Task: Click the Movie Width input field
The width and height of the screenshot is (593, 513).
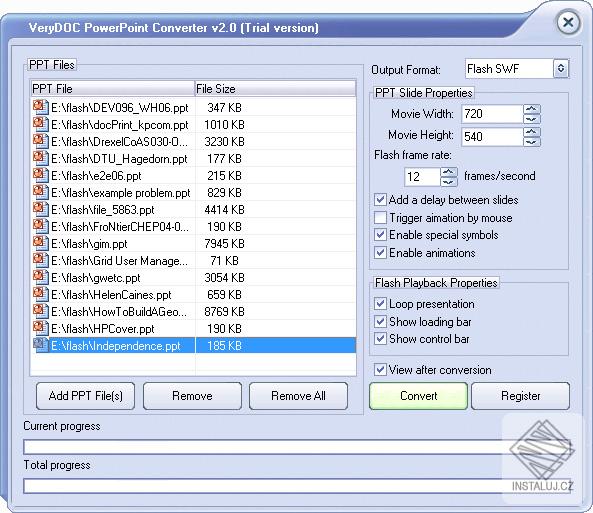Action: pyautogui.click(x=492, y=114)
